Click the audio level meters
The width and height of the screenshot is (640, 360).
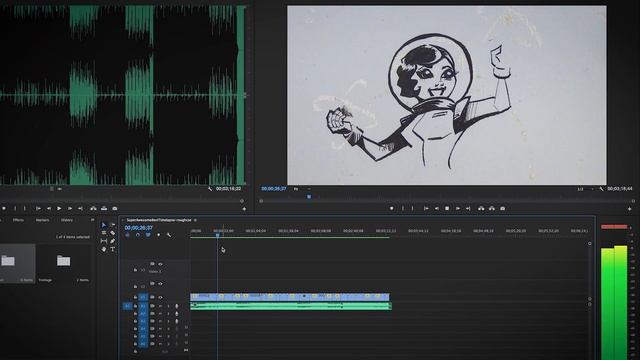(614, 302)
